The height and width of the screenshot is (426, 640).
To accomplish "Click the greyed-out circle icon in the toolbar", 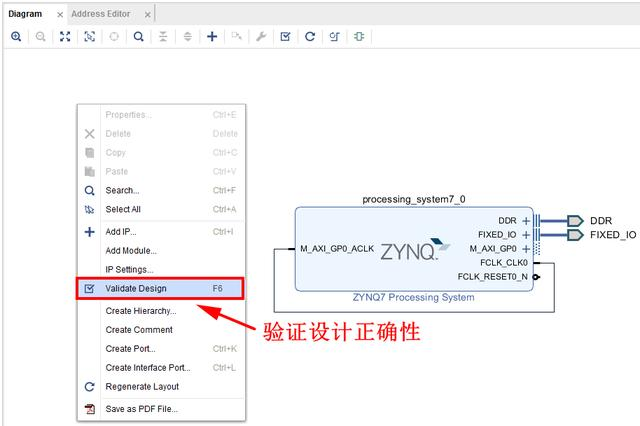I will 114,37.
